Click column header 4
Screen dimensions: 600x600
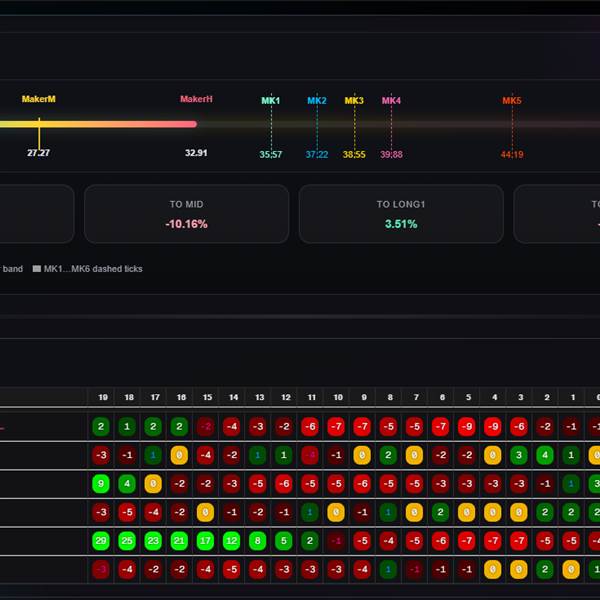[494, 397]
